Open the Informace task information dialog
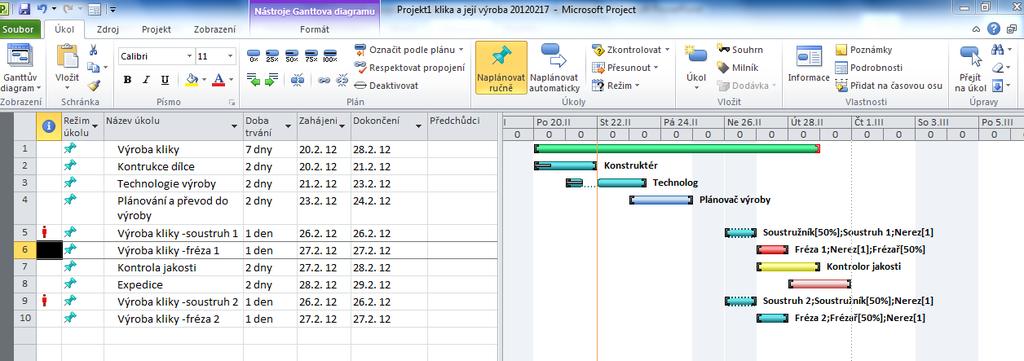The image size is (1024, 361). pos(808,64)
